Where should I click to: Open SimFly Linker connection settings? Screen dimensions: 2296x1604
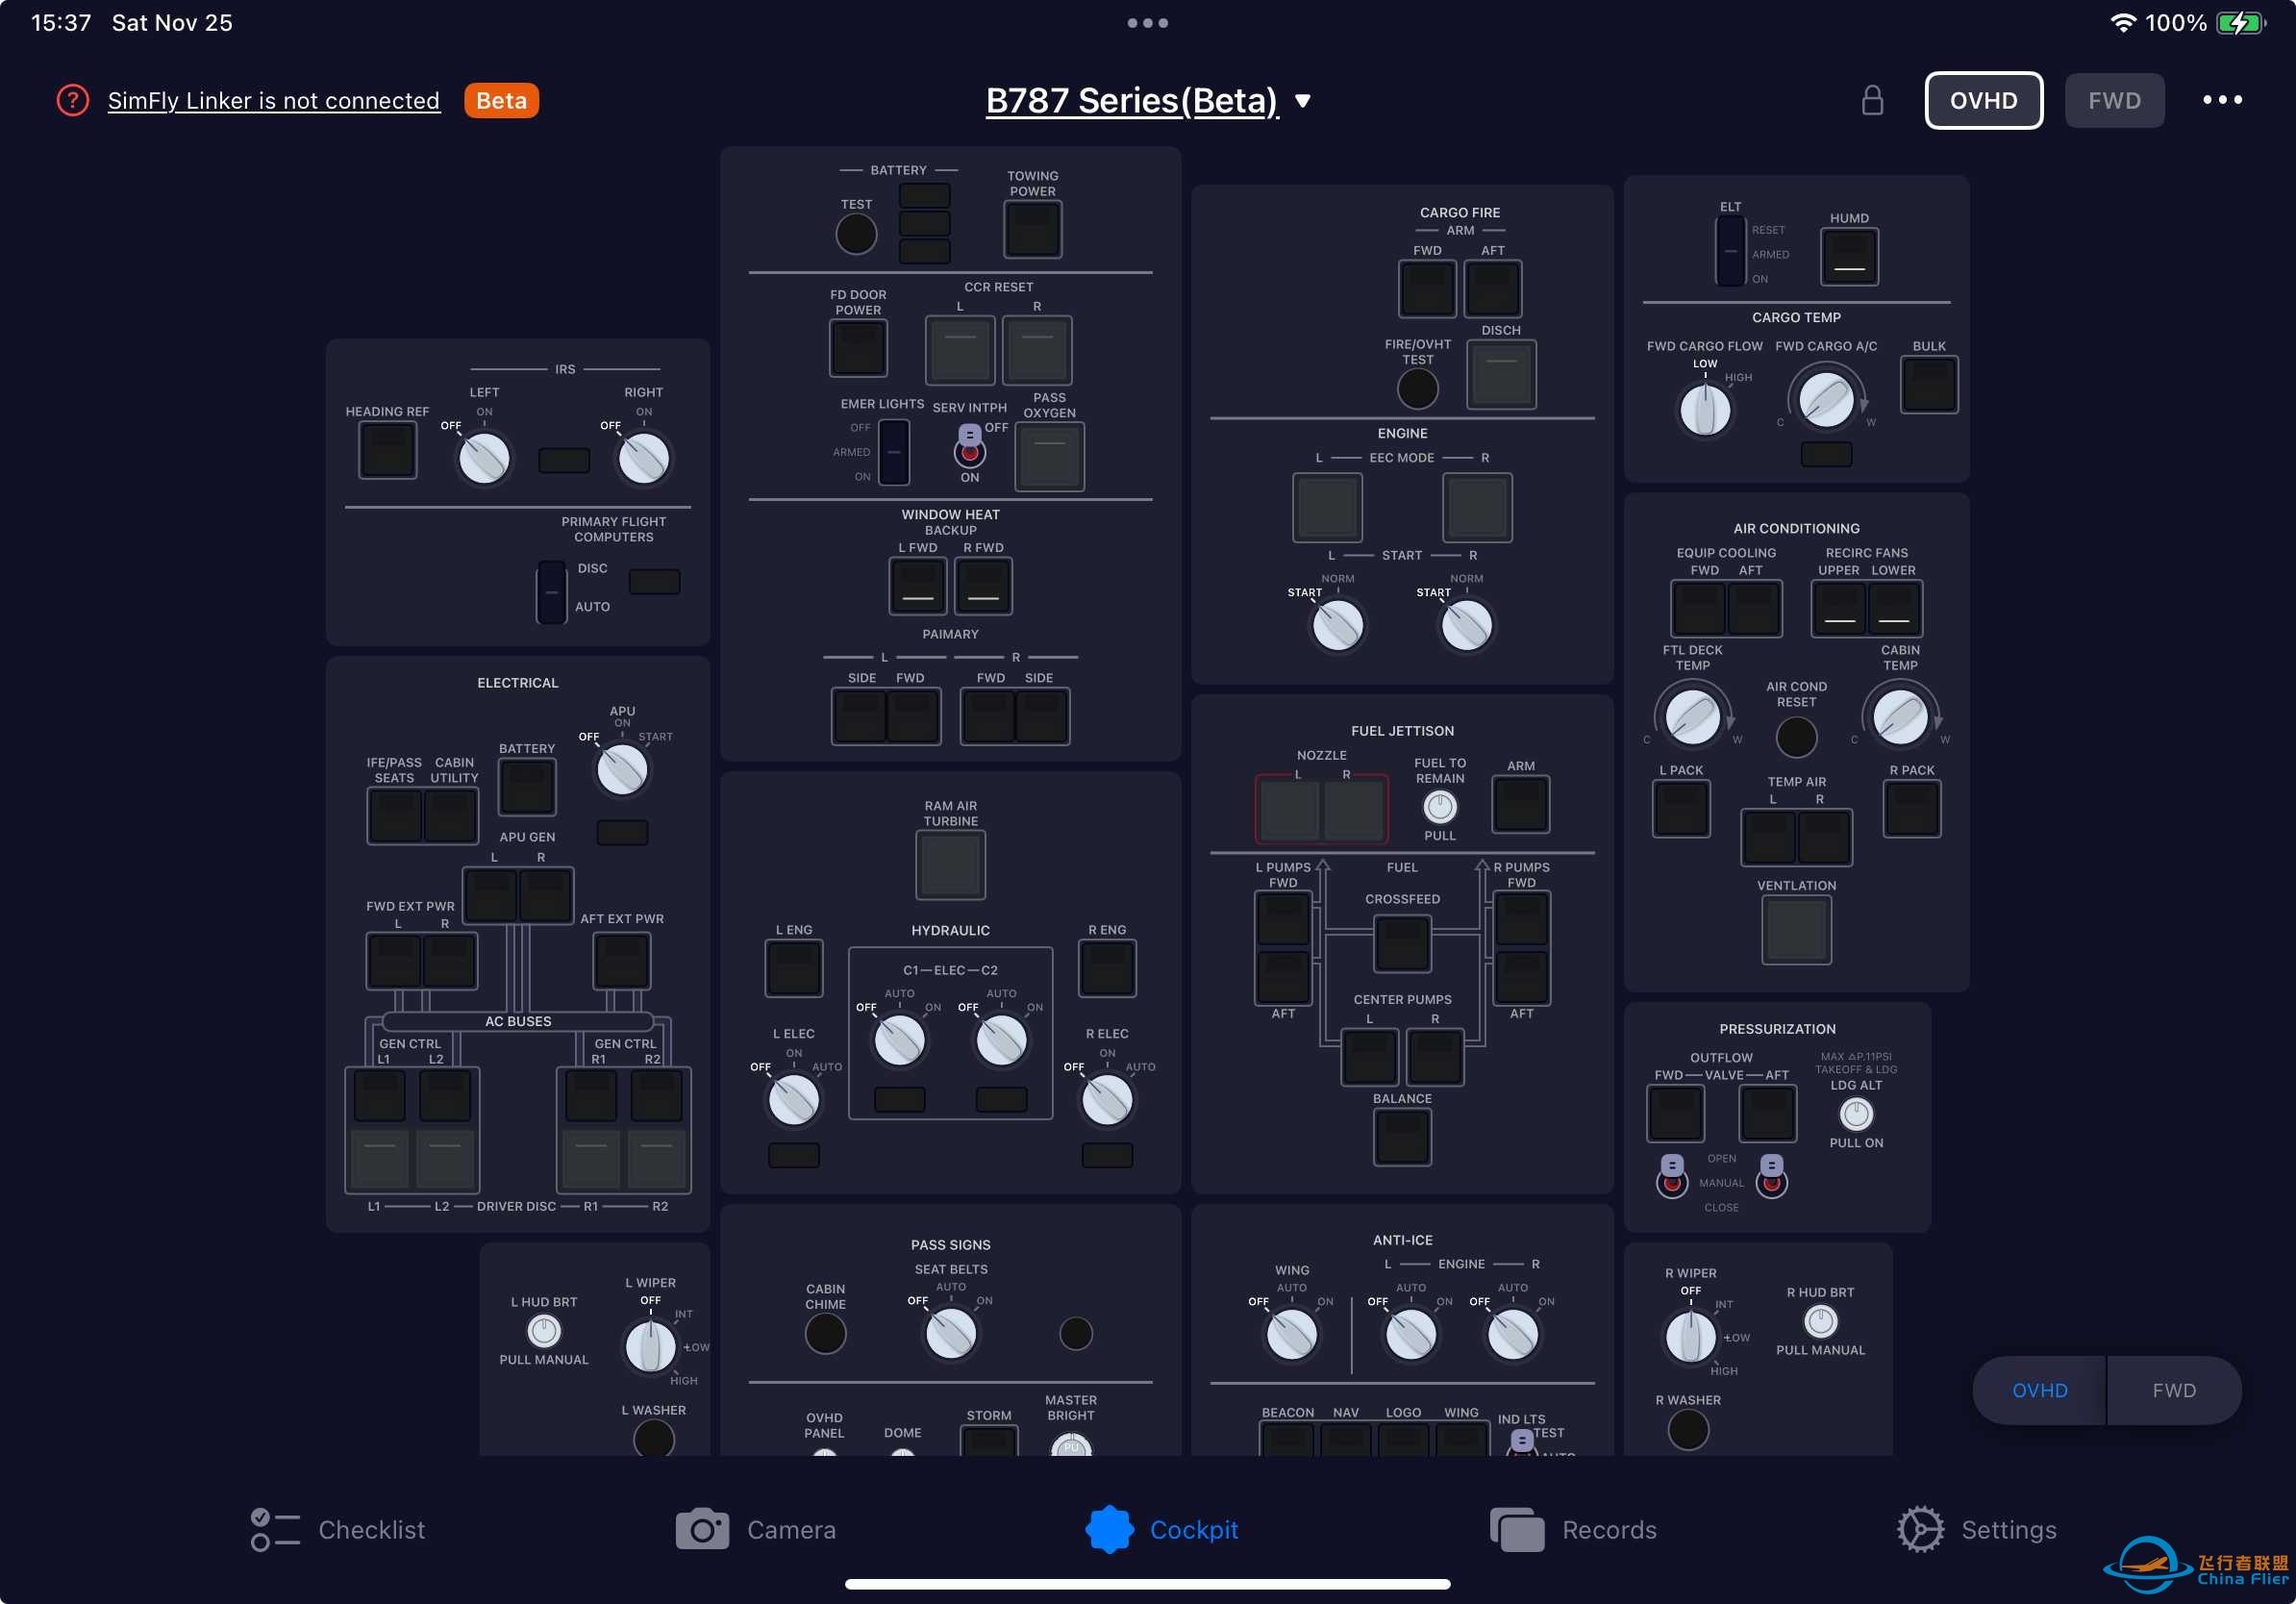pyautogui.click(x=274, y=99)
